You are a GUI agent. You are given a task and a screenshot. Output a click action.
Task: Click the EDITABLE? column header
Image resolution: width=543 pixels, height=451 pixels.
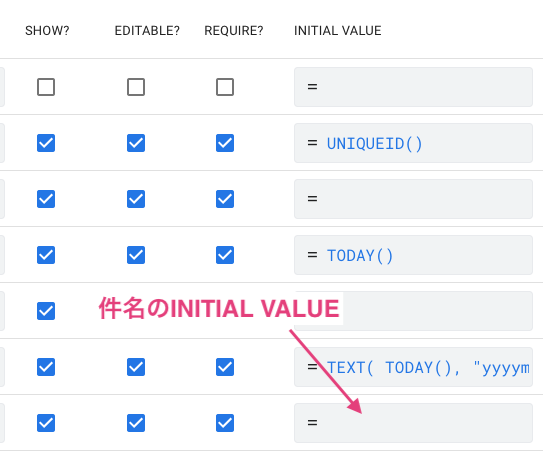click(147, 31)
